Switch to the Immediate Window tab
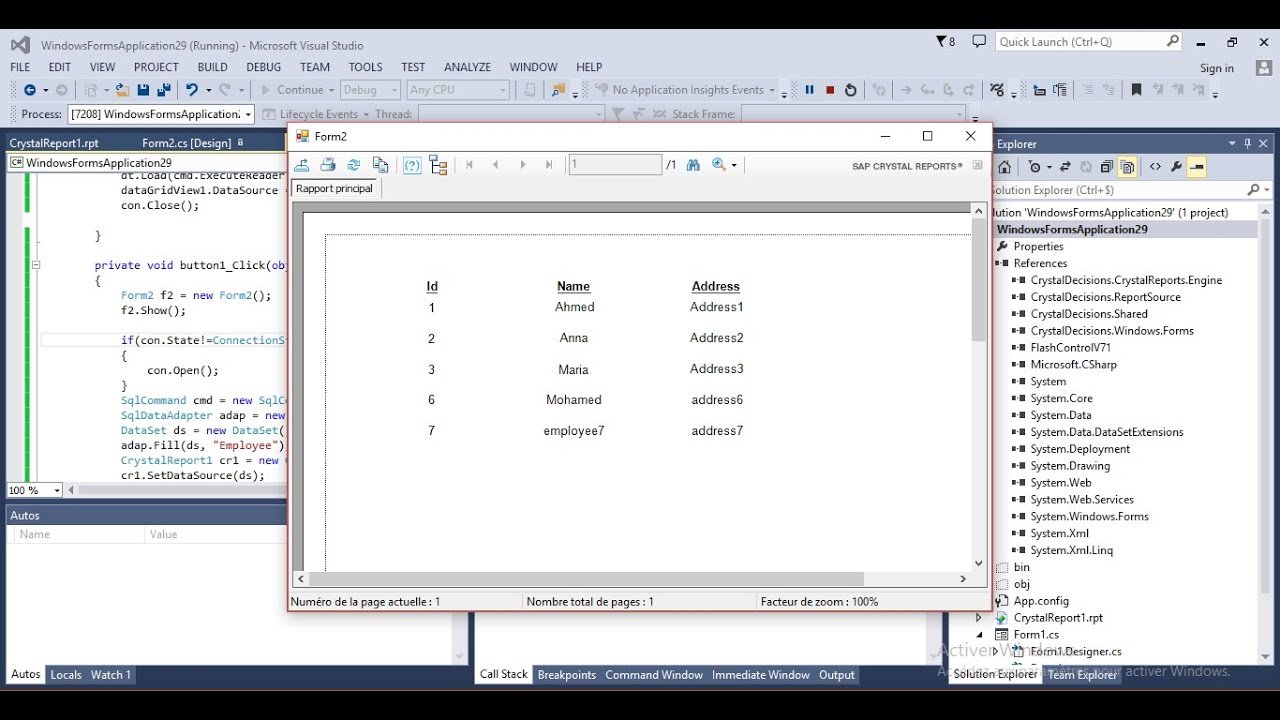1280x720 pixels. coord(761,675)
